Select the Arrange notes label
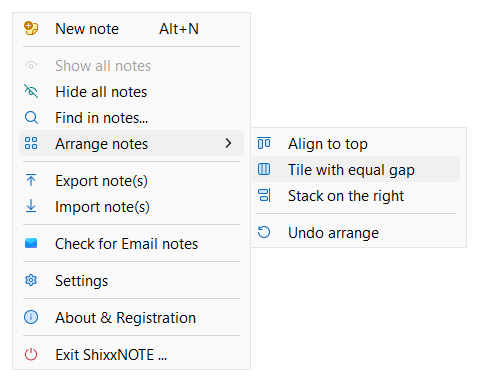Image resolution: width=479 pixels, height=382 pixels. 101,144
